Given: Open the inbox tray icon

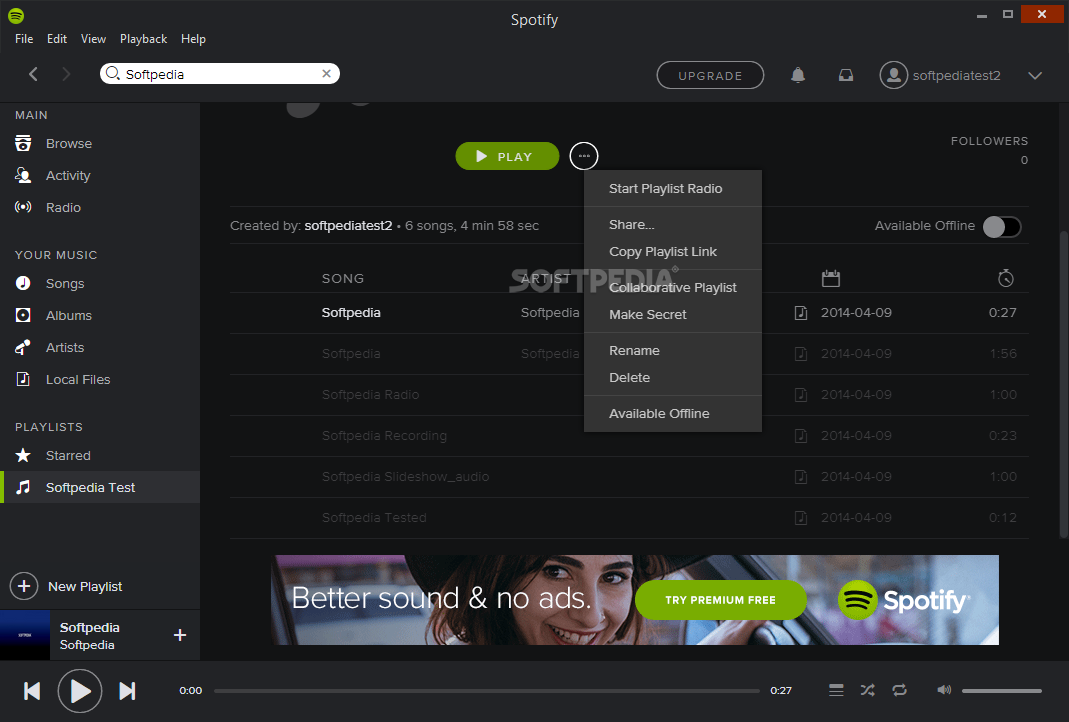Looking at the screenshot, I should tap(845, 75).
